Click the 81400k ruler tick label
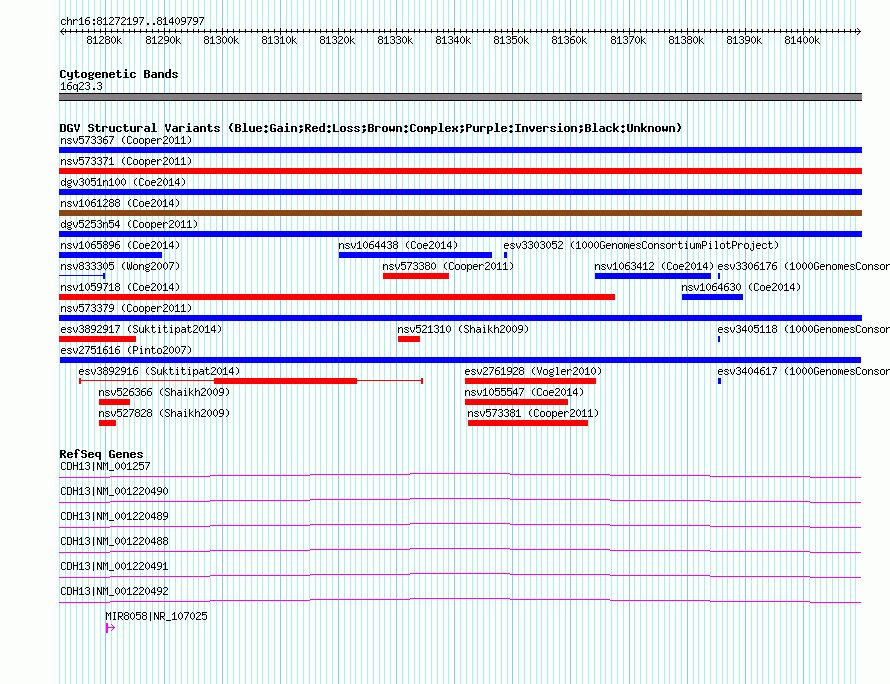 [801, 40]
